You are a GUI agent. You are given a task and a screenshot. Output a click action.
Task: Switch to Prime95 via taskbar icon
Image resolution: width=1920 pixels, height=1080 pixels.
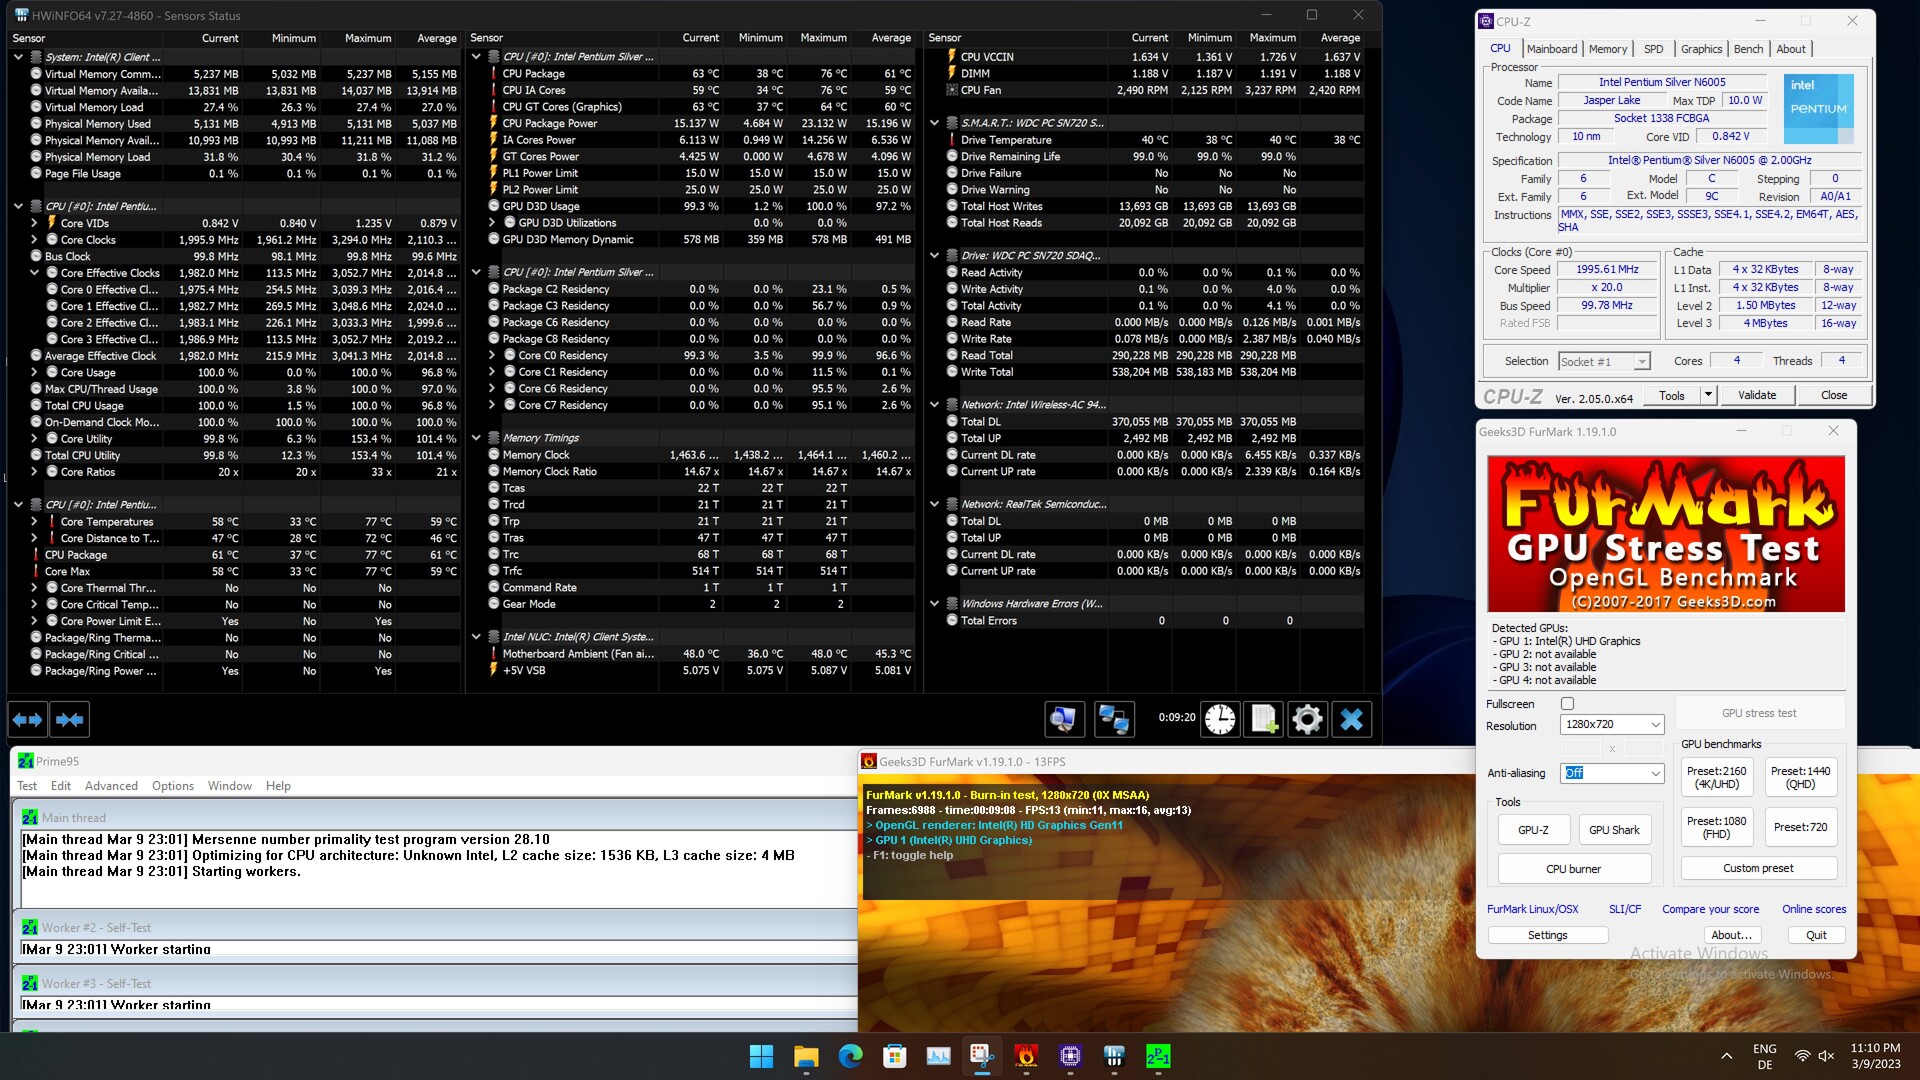pyautogui.click(x=1158, y=1056)
